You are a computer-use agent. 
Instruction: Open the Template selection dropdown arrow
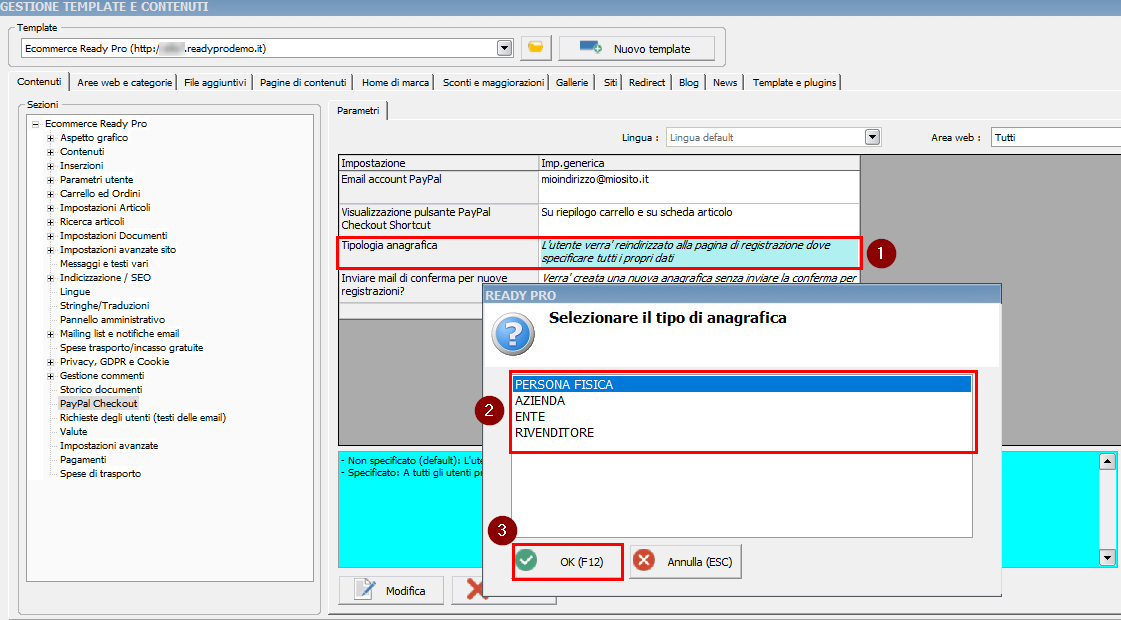pos(505,48)
